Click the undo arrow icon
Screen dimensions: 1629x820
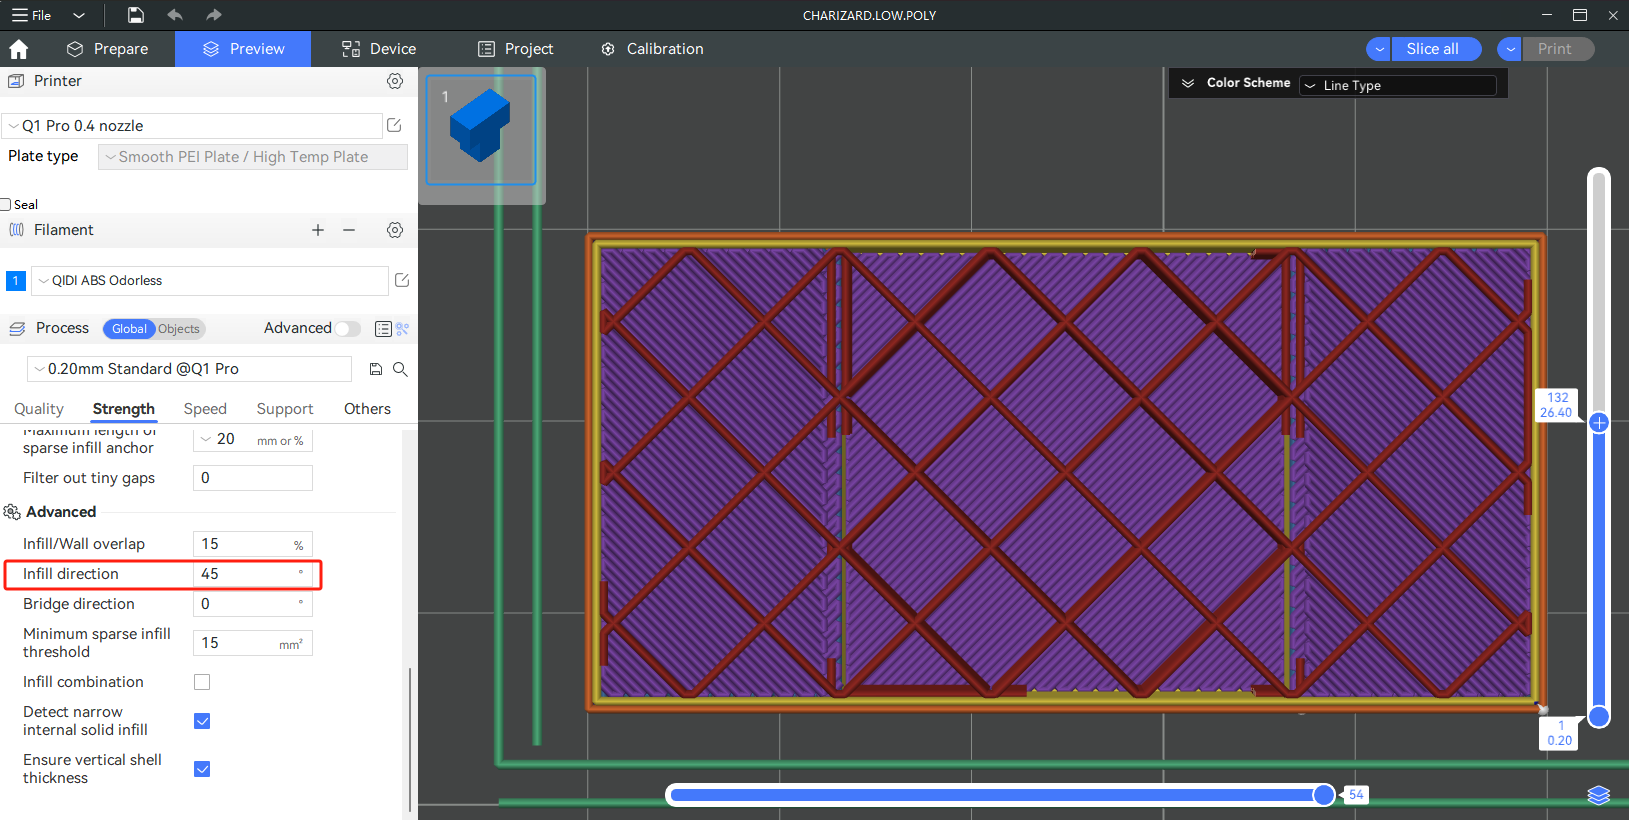point(175,15)
